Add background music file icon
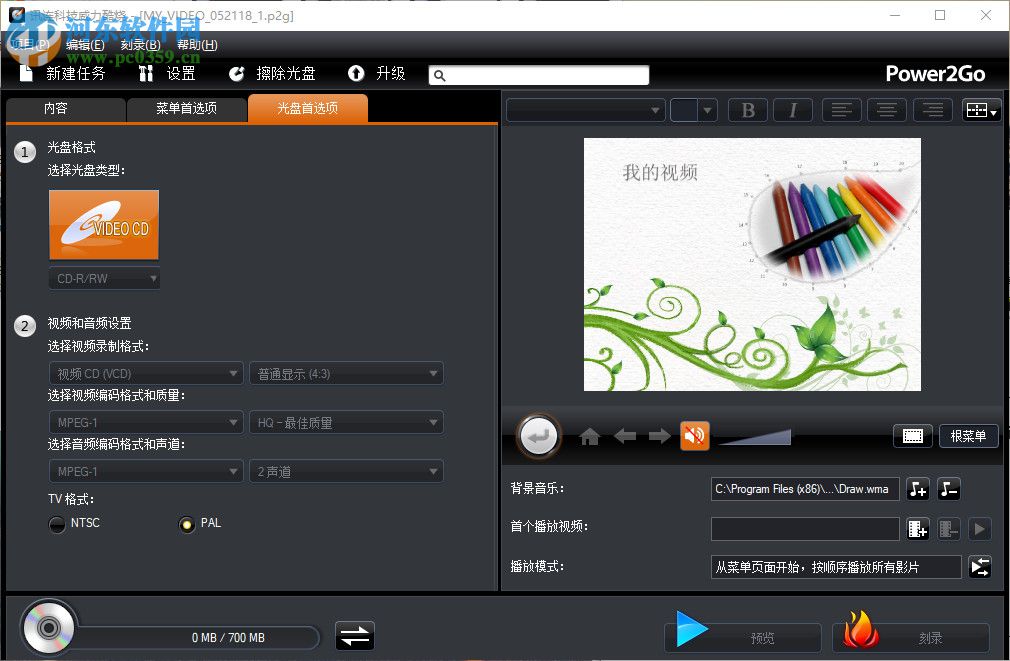Viewport: 1010px width, 661px height. tap(918, 489)
